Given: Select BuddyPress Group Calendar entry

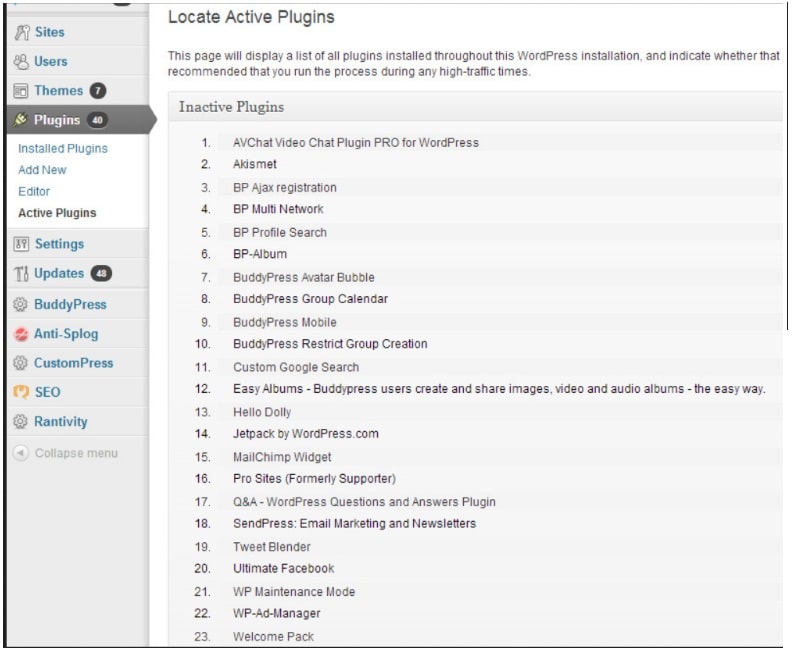Looking at the screenshot, I should click(311, 299).
